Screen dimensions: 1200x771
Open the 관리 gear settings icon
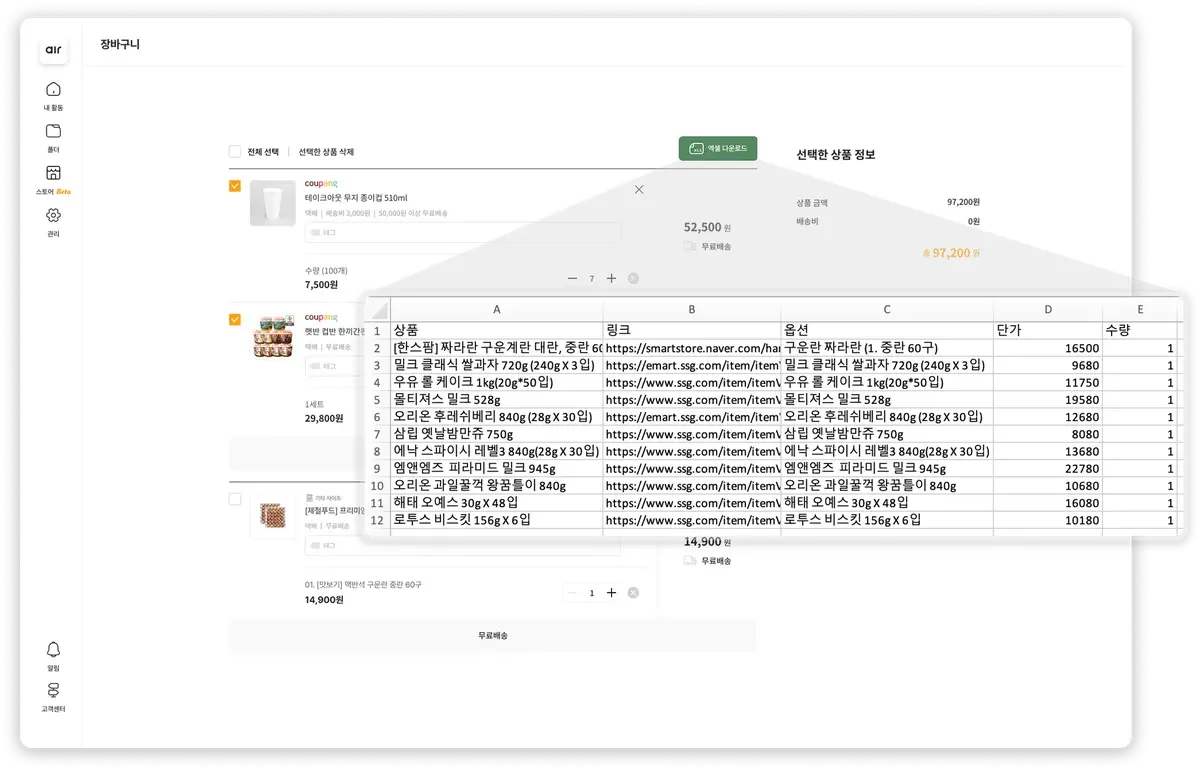[x=54, y=215]
